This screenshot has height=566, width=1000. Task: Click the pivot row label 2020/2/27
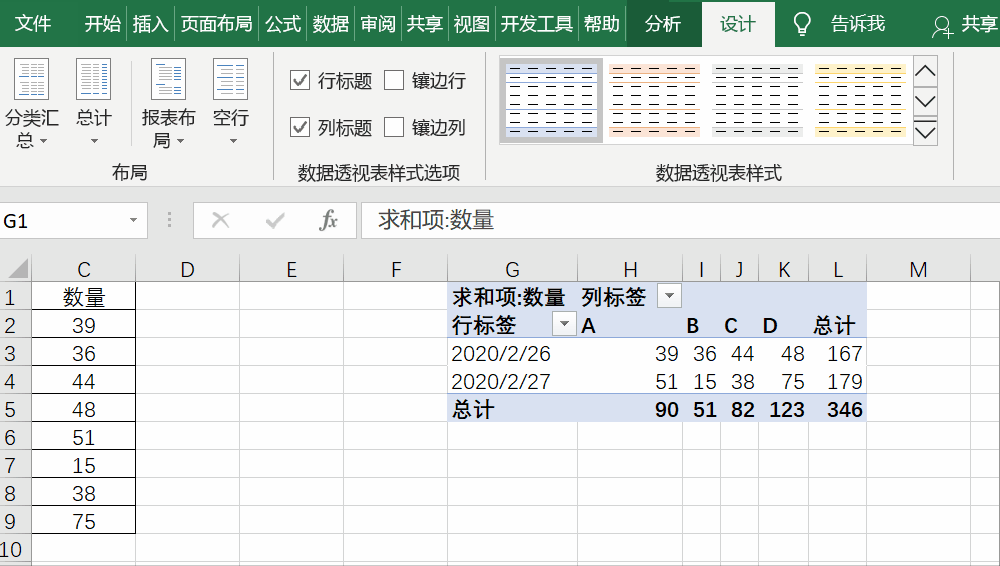(512, 381)
